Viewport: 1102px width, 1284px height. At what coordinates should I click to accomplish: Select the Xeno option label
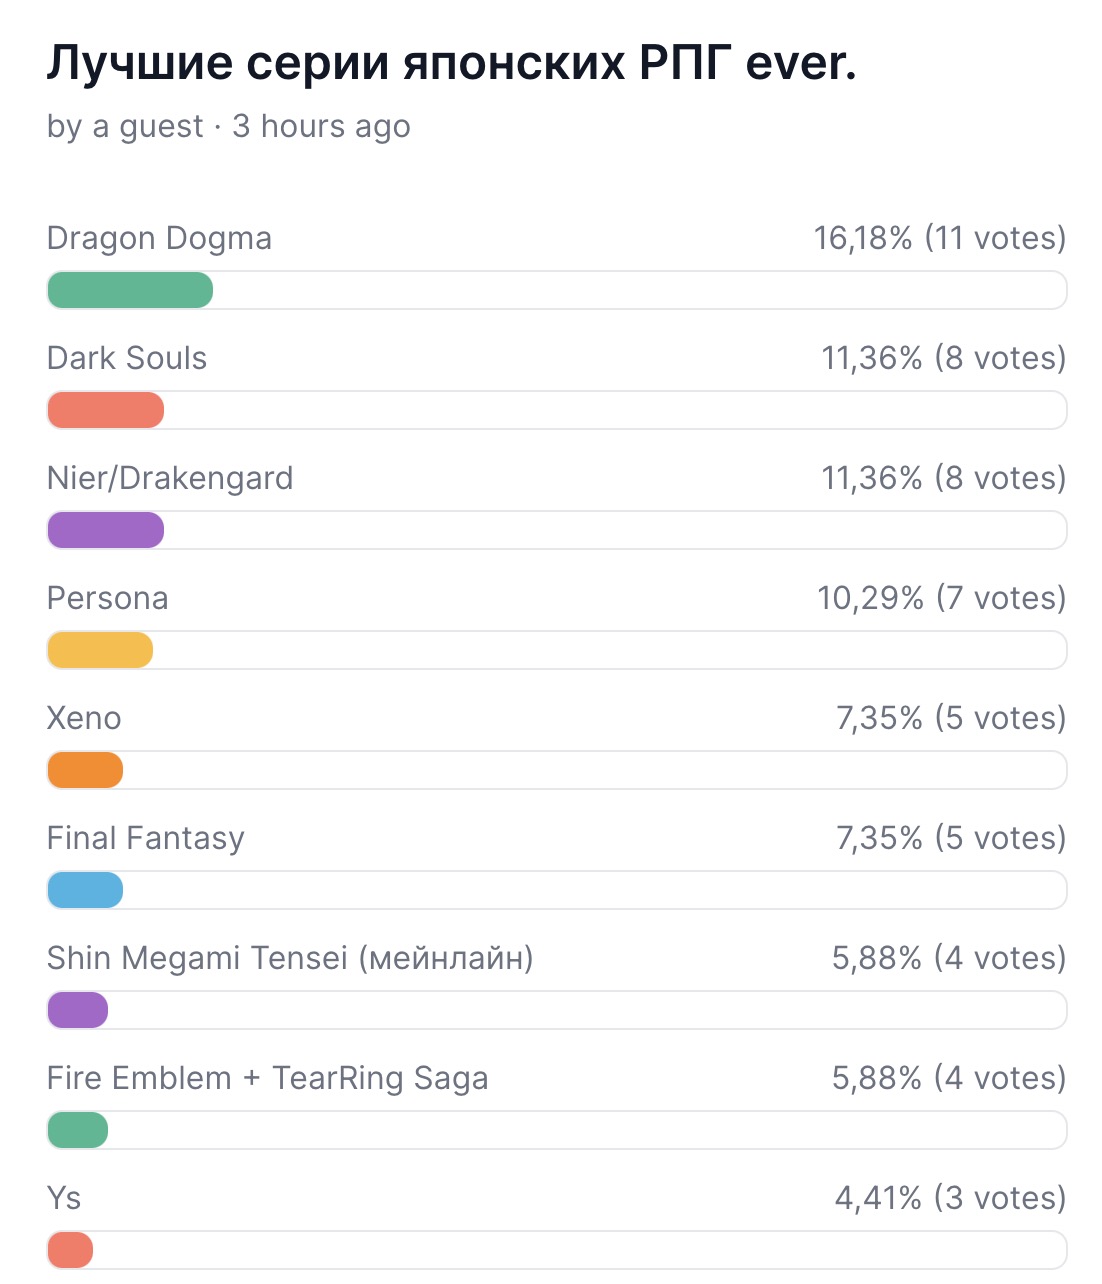tap(84, 718)
